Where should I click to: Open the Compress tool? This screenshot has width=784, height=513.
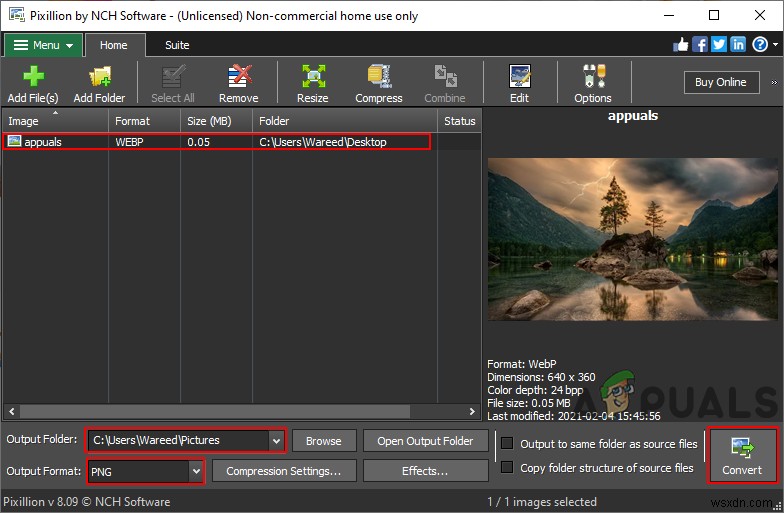pyautogui.click(x=379, y=76)
